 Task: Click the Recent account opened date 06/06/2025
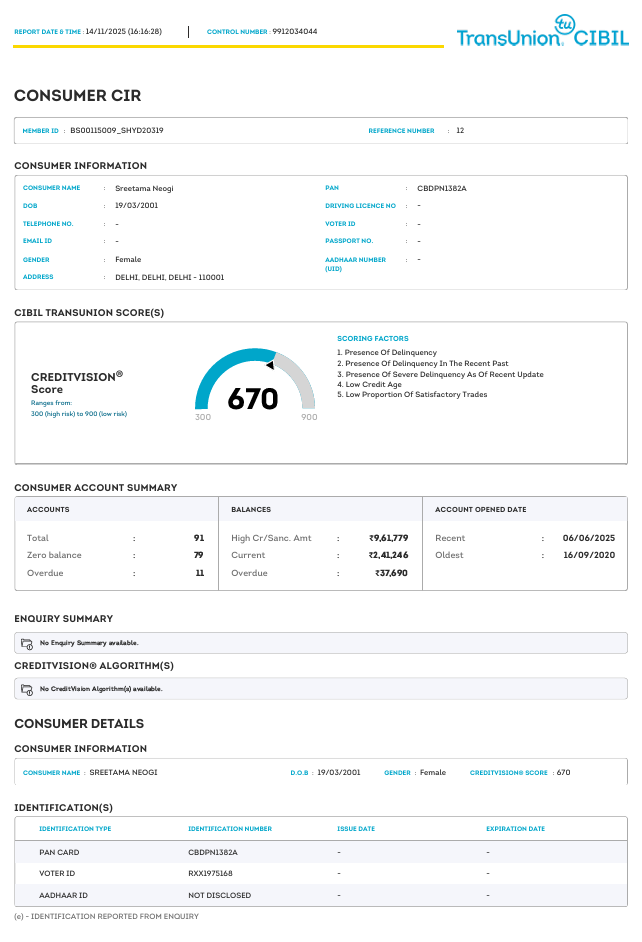tap(589, 538)
